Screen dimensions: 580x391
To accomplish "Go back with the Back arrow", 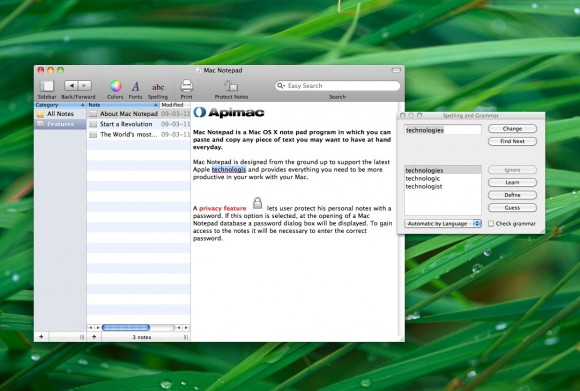I will 71,85.
